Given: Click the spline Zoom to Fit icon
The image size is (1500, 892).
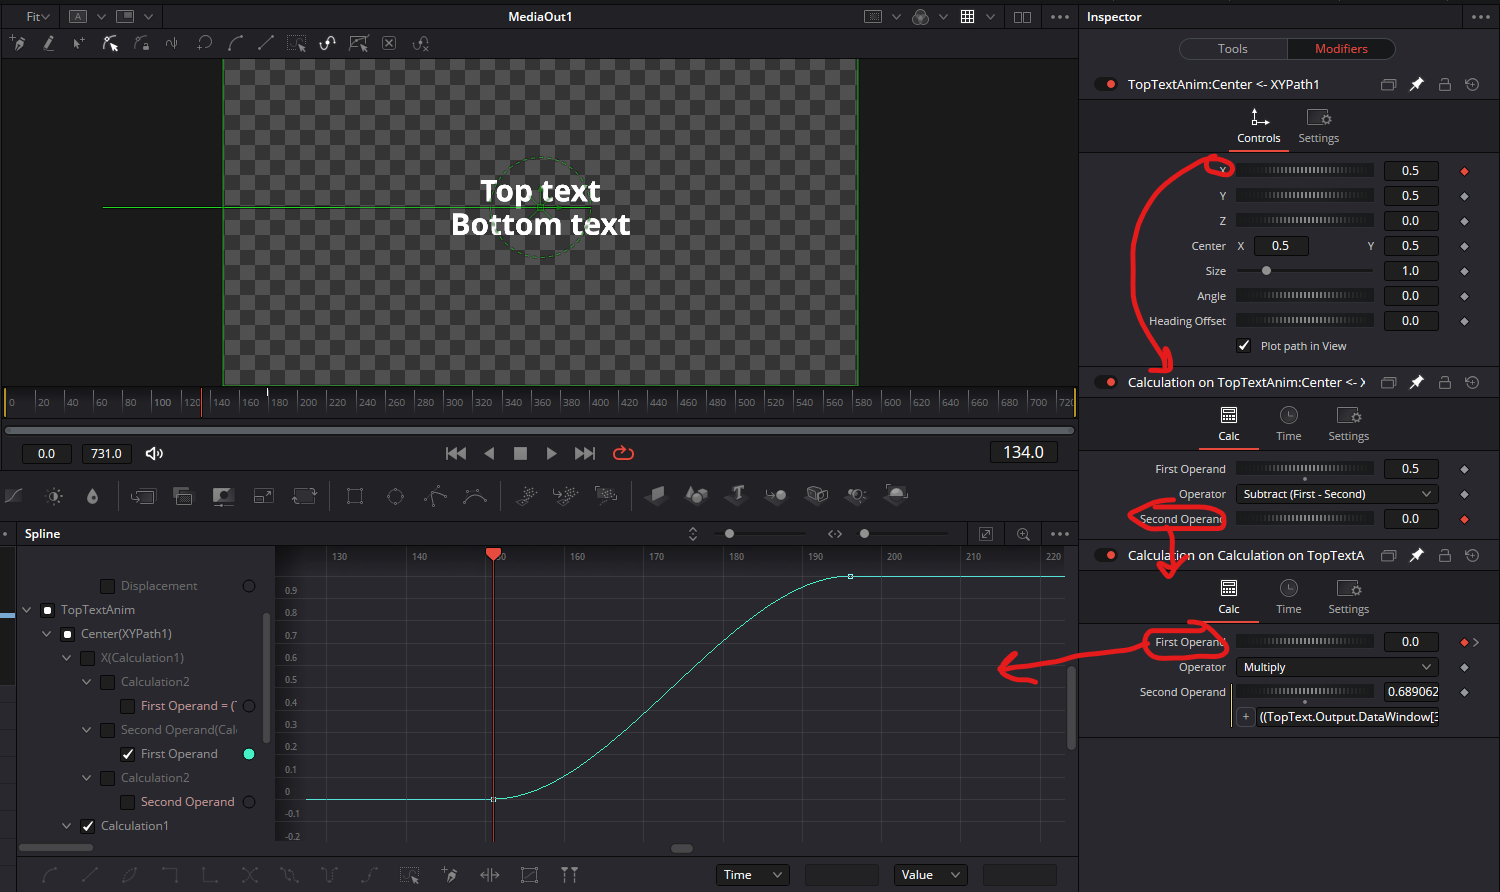Looking at the screenshot, I should (x=986, y=534).
